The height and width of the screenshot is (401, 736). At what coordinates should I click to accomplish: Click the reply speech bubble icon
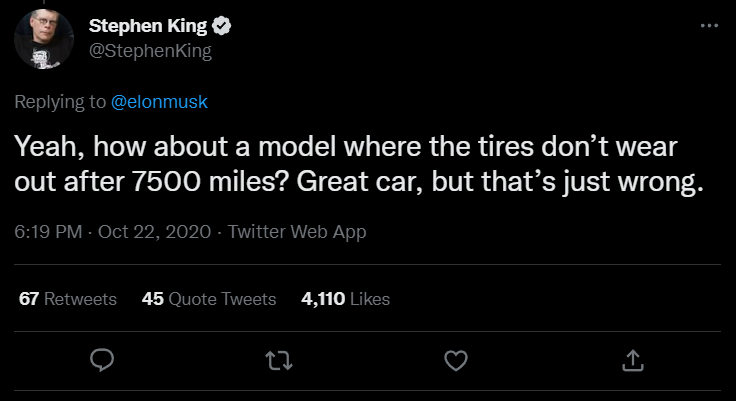[x=103, y=360]
